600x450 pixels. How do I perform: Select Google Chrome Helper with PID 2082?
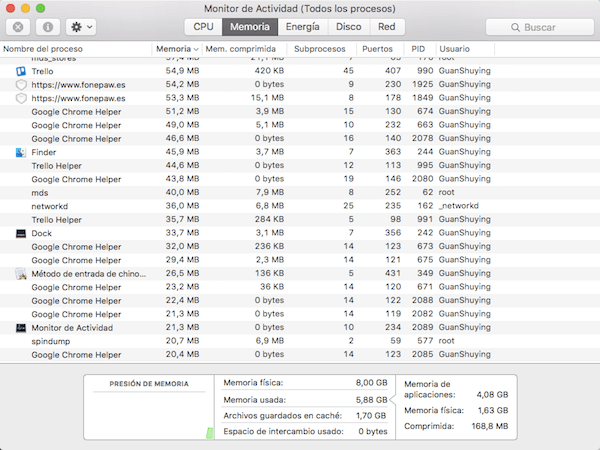point(76,315)
